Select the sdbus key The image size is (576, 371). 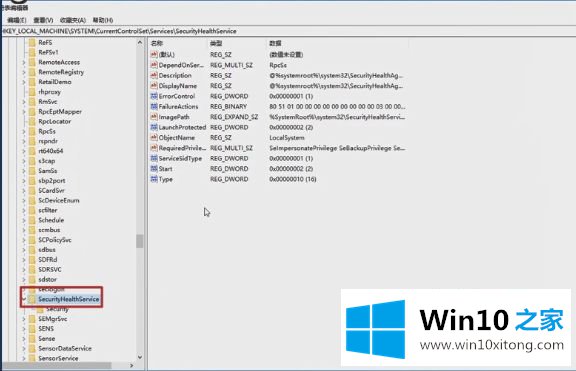pyautogui.click(x=47, y=250)
